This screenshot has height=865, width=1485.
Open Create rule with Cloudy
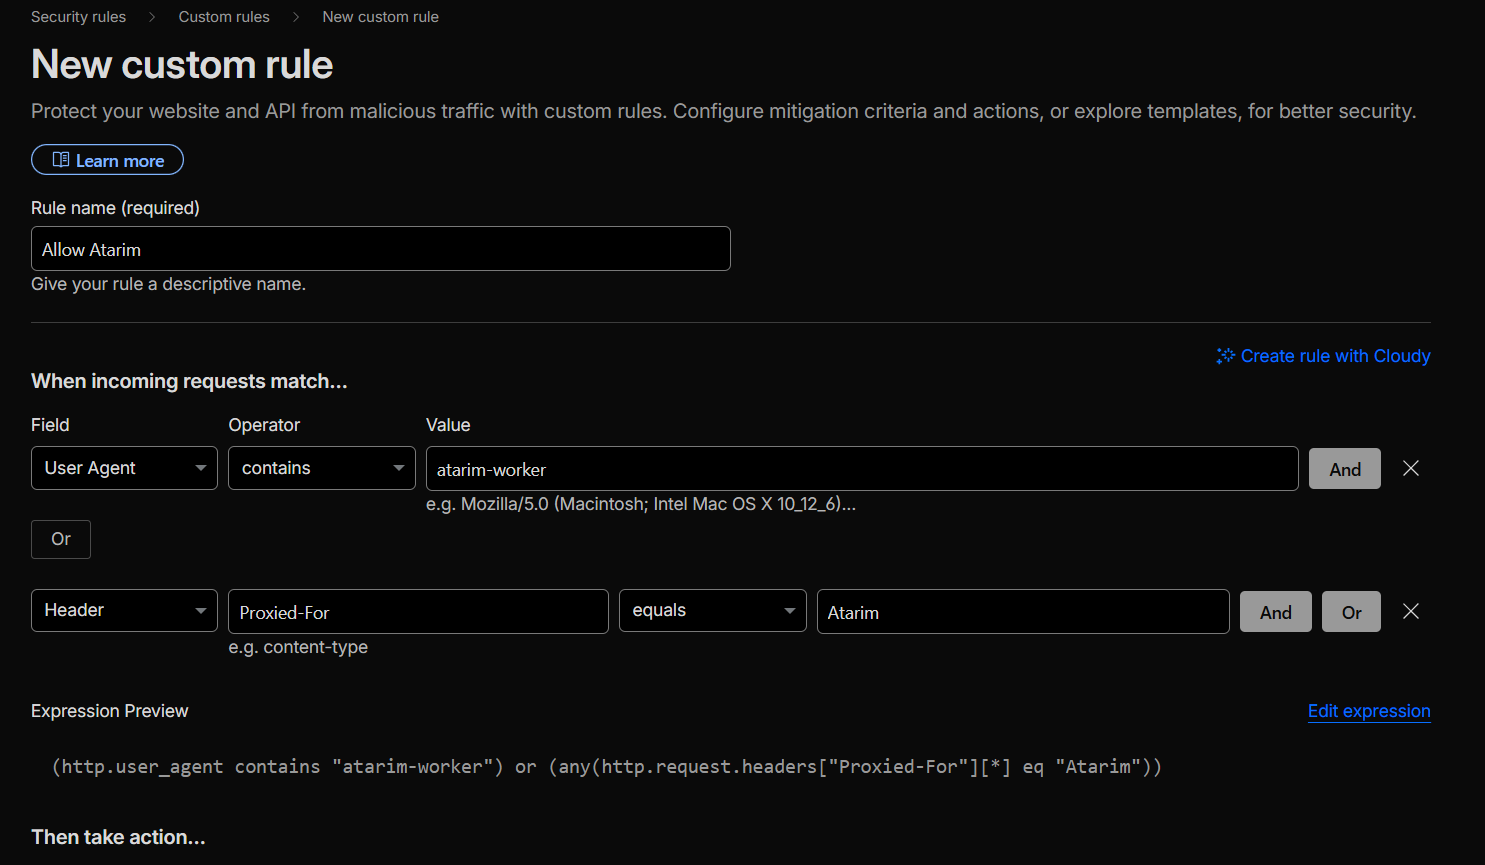pos(1334,356)
